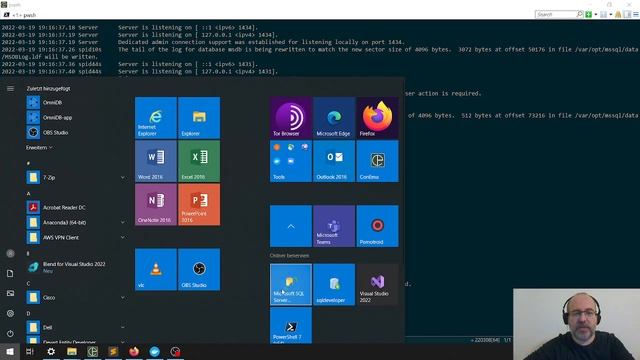Create new console with green plus icon
Image resolution: width=640 pixels, height=360 pixels.
[x=589, y=15]
